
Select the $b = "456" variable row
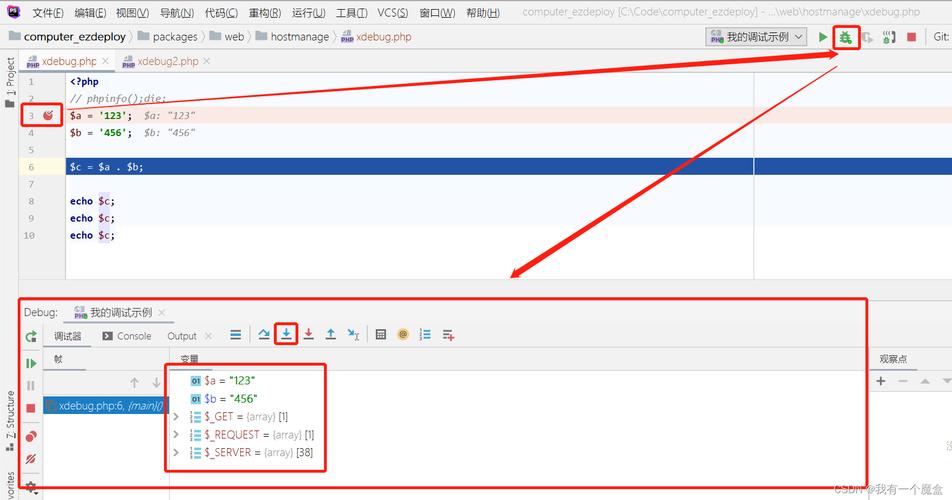pyautogui.click(x=223, y=399)
